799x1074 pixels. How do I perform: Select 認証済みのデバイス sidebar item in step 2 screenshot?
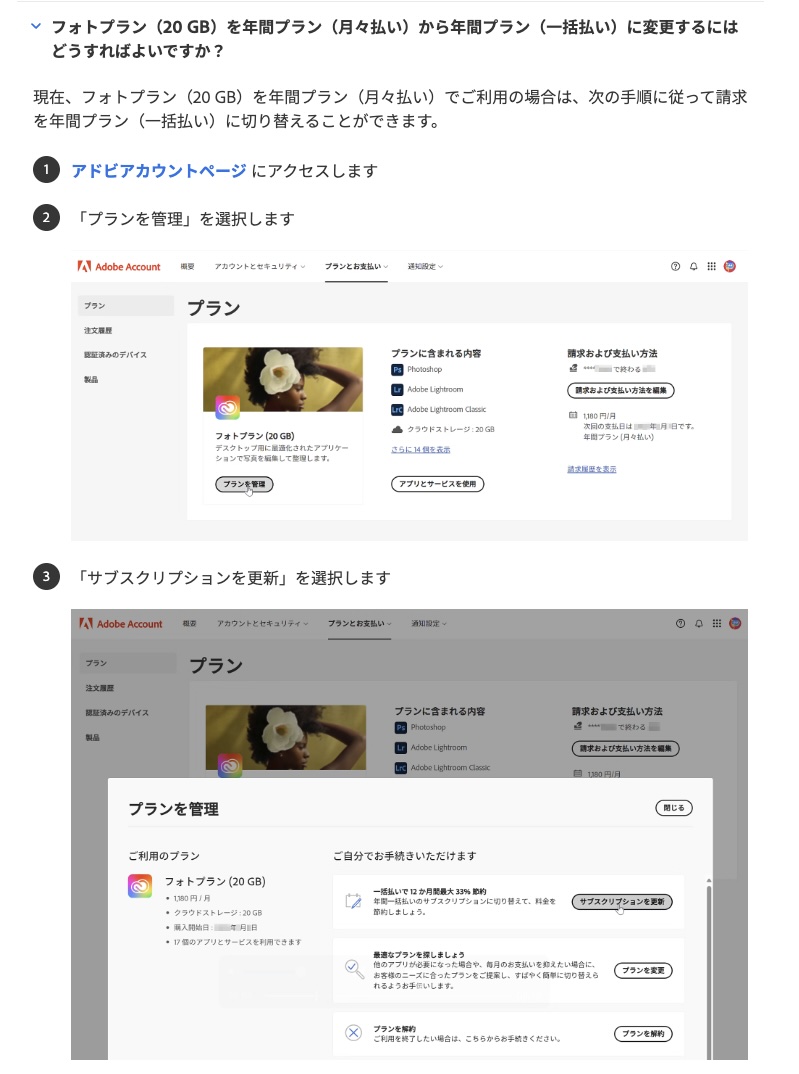click(115, 355)
